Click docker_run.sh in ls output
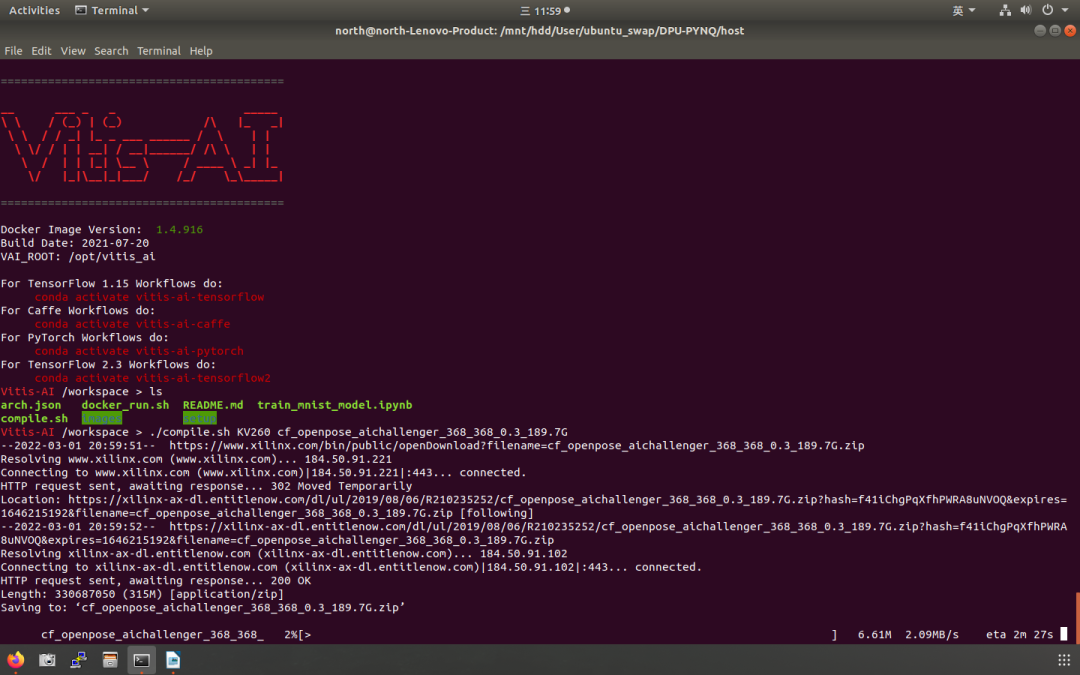 pyautogui.click(x=125, y=405)
